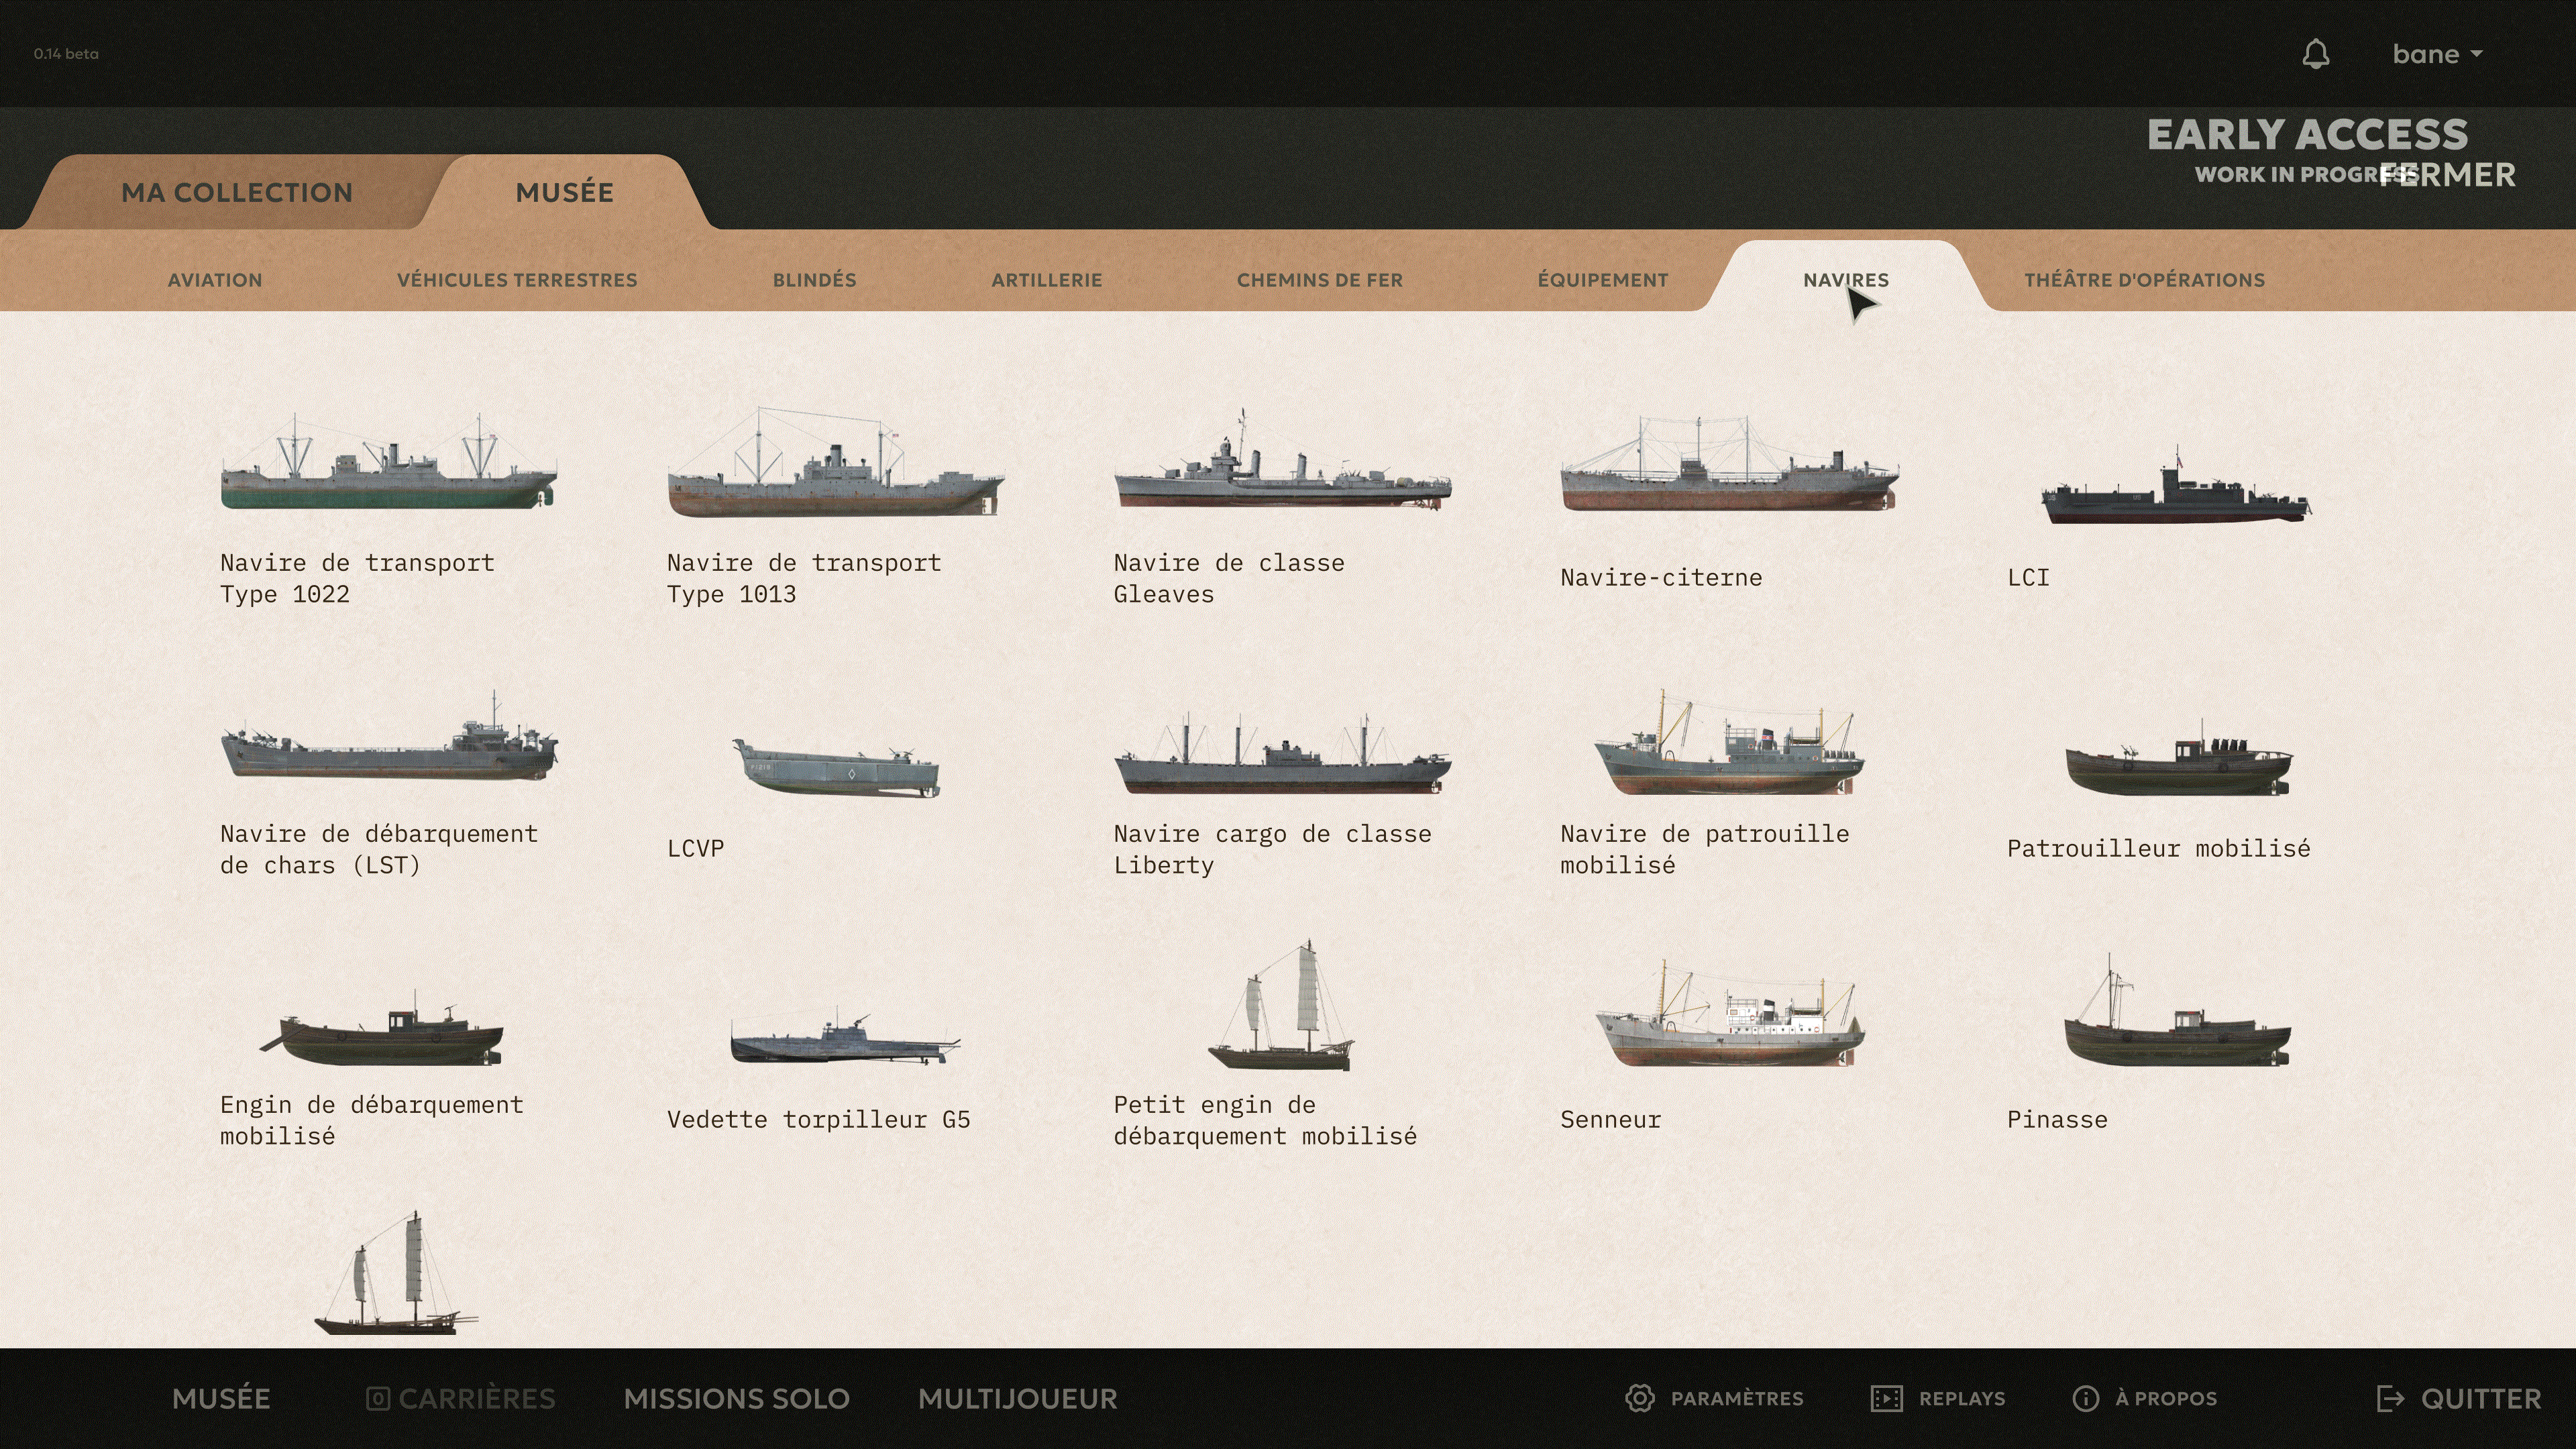Image resolution: width=2576 pixels, height=1449 pixels.
Task: Select the Navires category tab
Action: pos(1846,280)
